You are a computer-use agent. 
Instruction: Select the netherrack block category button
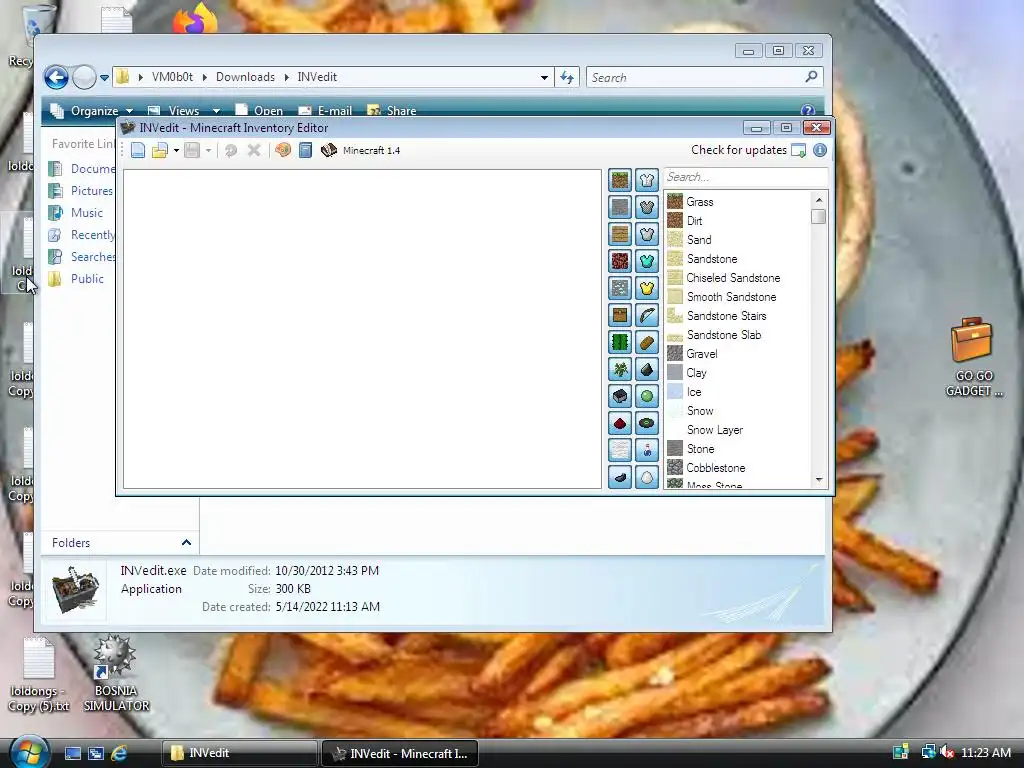coord(620,261)
